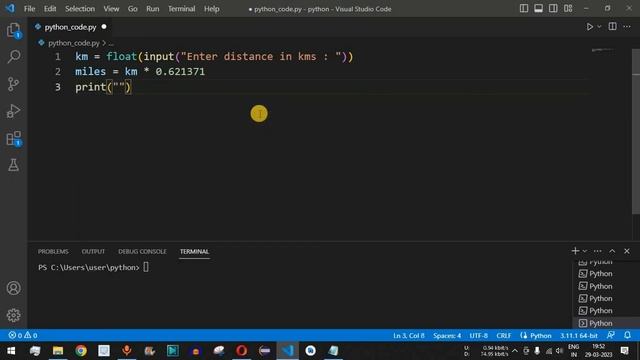Click the editor vertical scrollbar
The width and height of the screenshot is (640, 360).
636,131
